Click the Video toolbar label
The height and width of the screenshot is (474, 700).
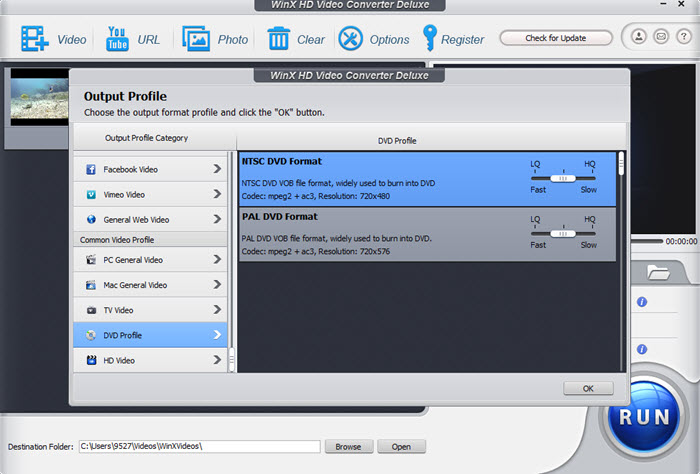coord(71,40)
